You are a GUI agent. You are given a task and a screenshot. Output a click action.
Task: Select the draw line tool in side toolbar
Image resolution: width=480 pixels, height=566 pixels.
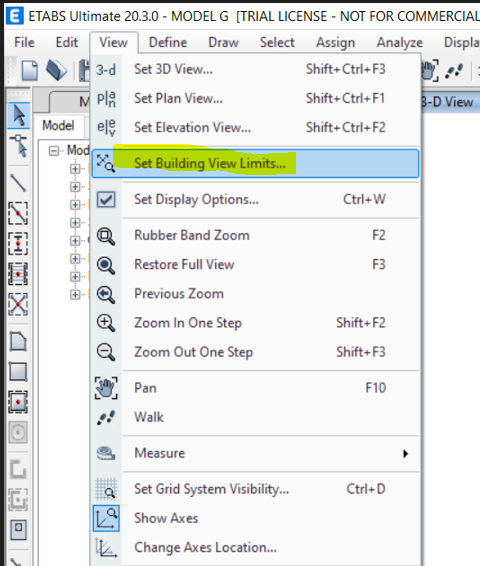tap(18, 183)
